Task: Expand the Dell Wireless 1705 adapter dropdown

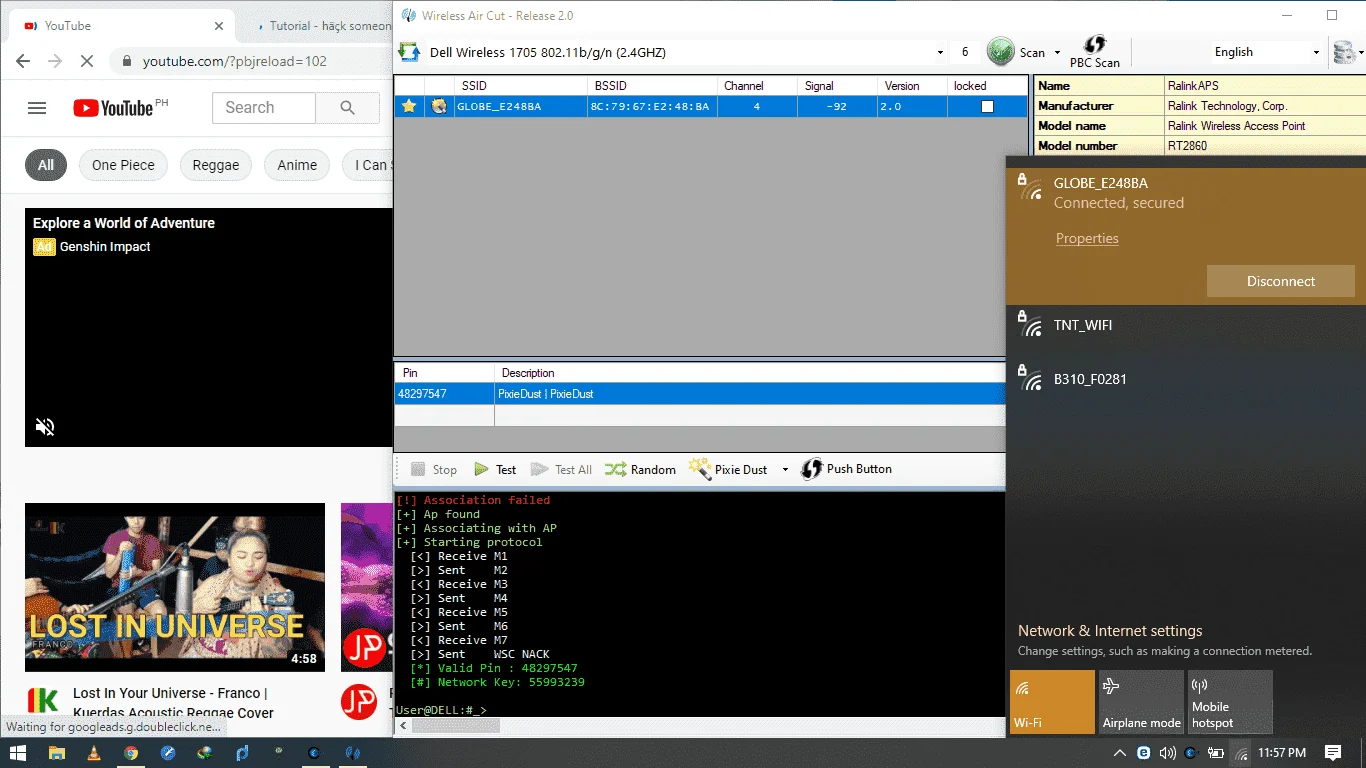Action: click(940, 52)
